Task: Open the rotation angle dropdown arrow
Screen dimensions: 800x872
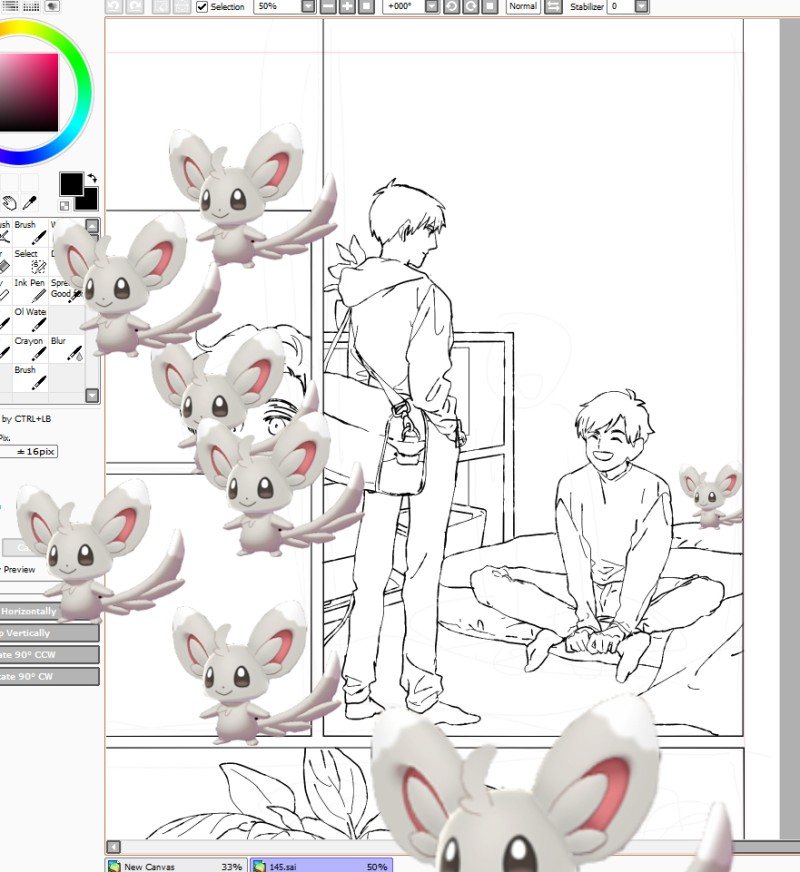Action: pyautogui.click(x=431, y=7)
